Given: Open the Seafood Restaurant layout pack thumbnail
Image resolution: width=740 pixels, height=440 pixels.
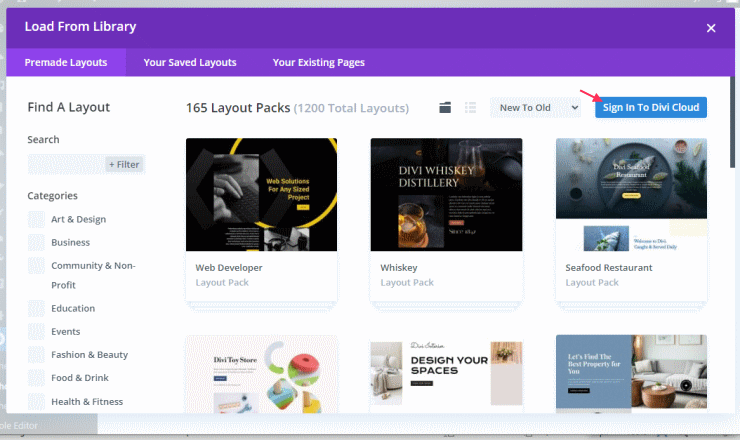Looking at the screenshot, I should pos(631,195).
